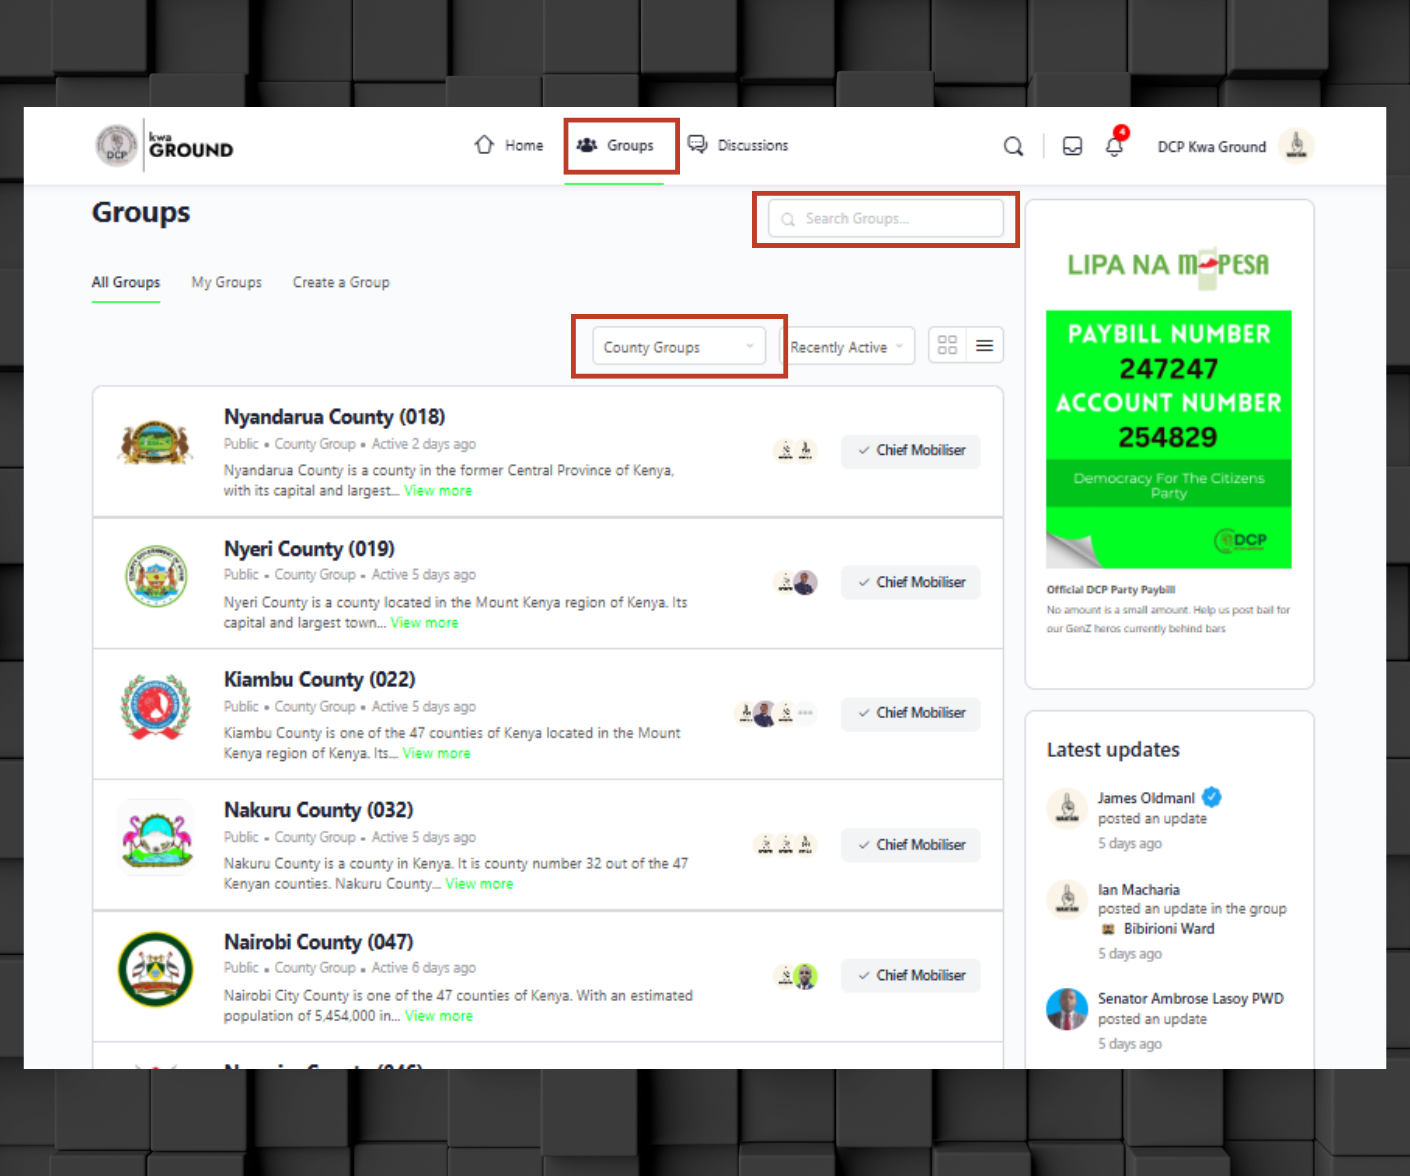Open the Nakuru County (032) group
This screenshot has height=1176, width=1410.
(x=318, y=810)
